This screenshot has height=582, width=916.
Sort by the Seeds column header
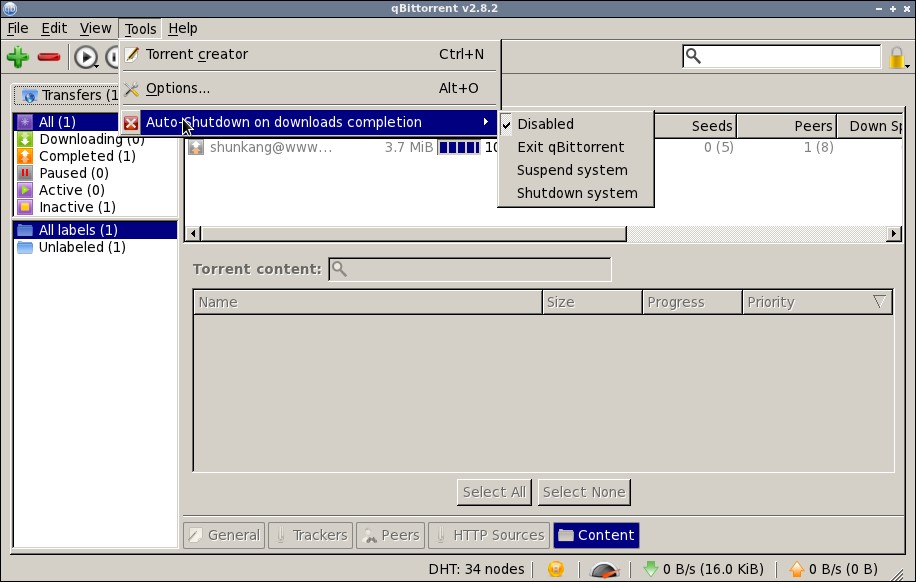695,126
